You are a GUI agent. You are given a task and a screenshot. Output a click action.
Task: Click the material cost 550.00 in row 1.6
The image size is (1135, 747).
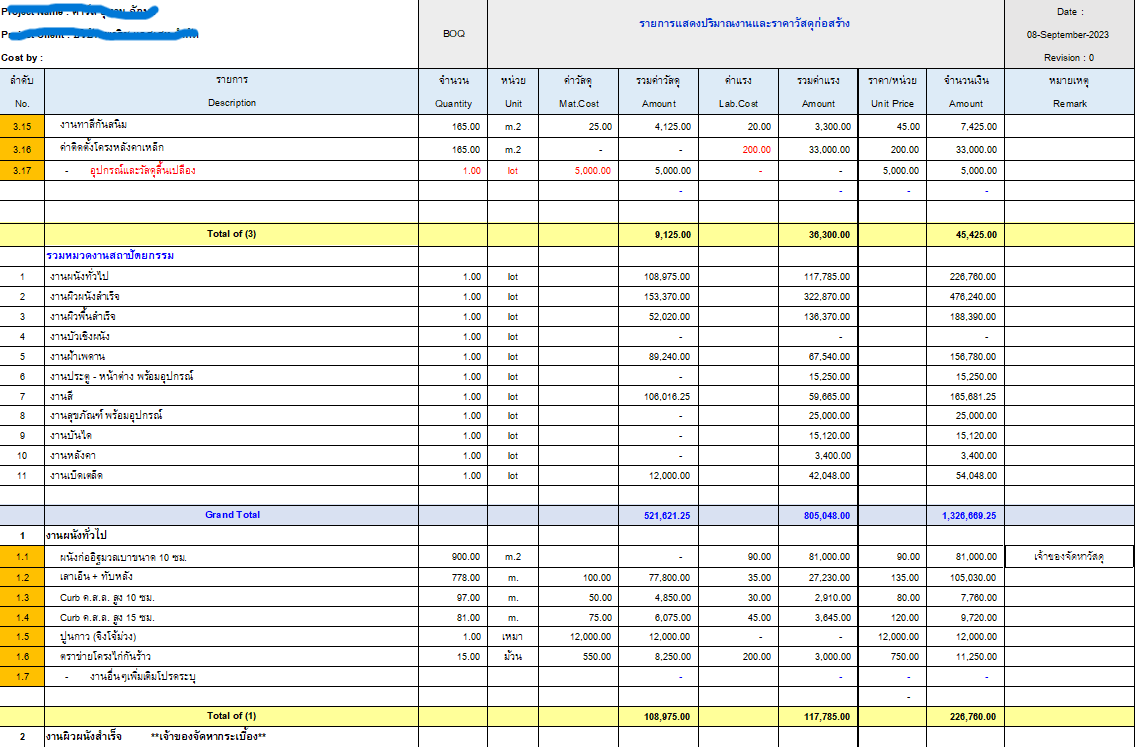597,657
